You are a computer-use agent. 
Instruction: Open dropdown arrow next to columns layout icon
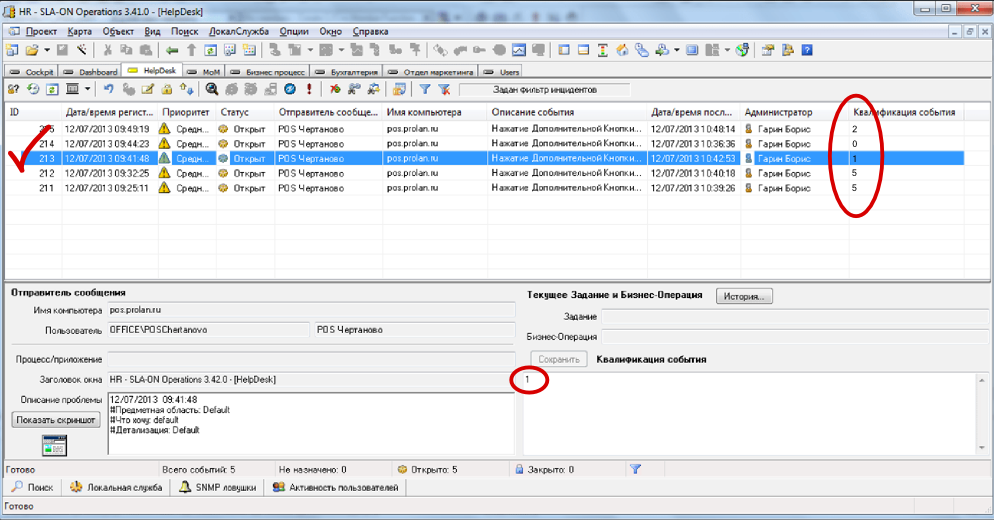click(x=87, y=89)
